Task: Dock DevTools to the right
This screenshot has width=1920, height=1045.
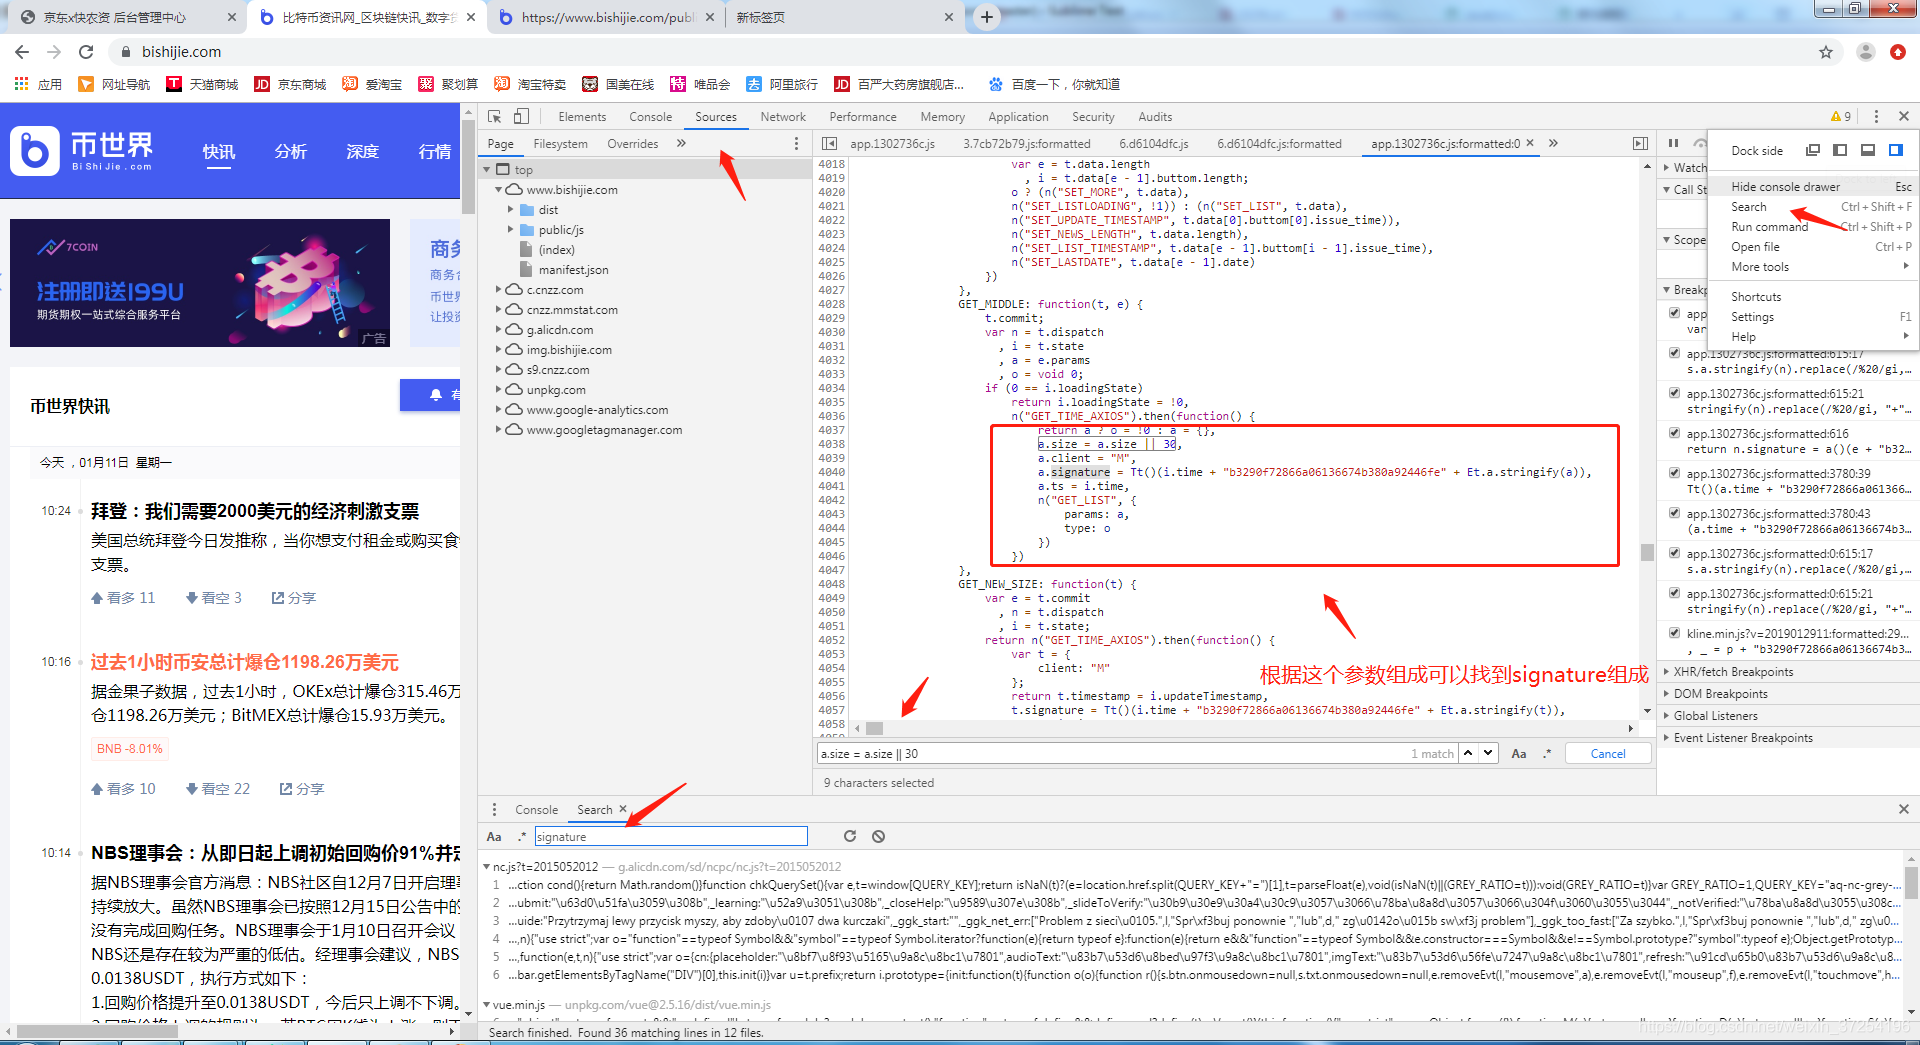Action: (x=1895, y=150)
